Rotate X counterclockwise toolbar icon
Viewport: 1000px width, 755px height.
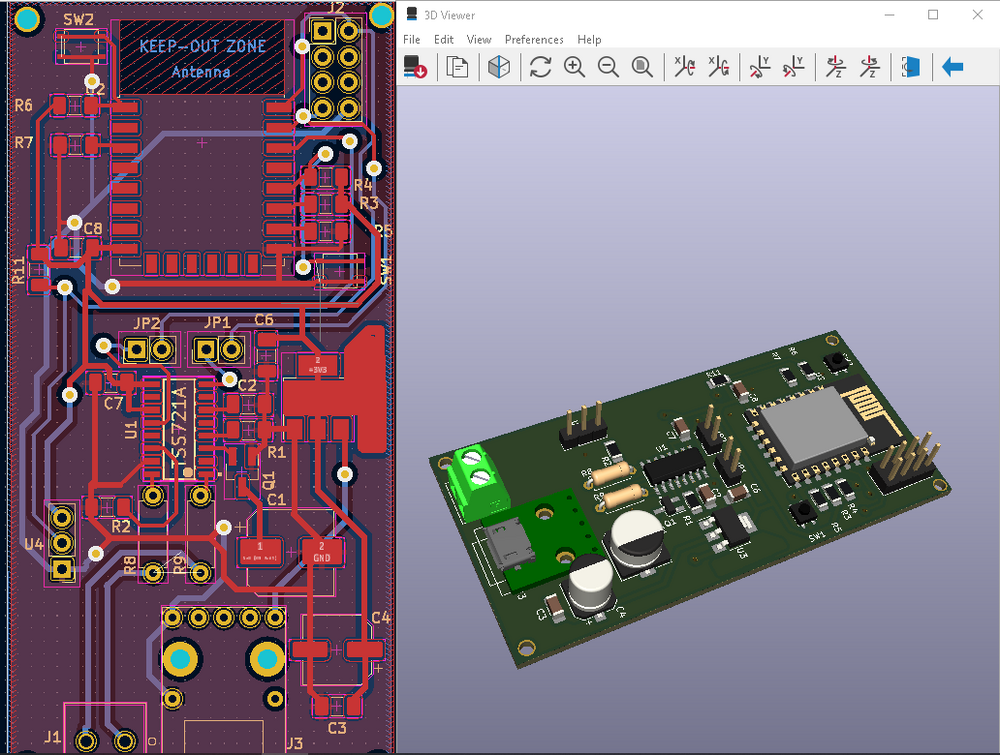point(718,67)
